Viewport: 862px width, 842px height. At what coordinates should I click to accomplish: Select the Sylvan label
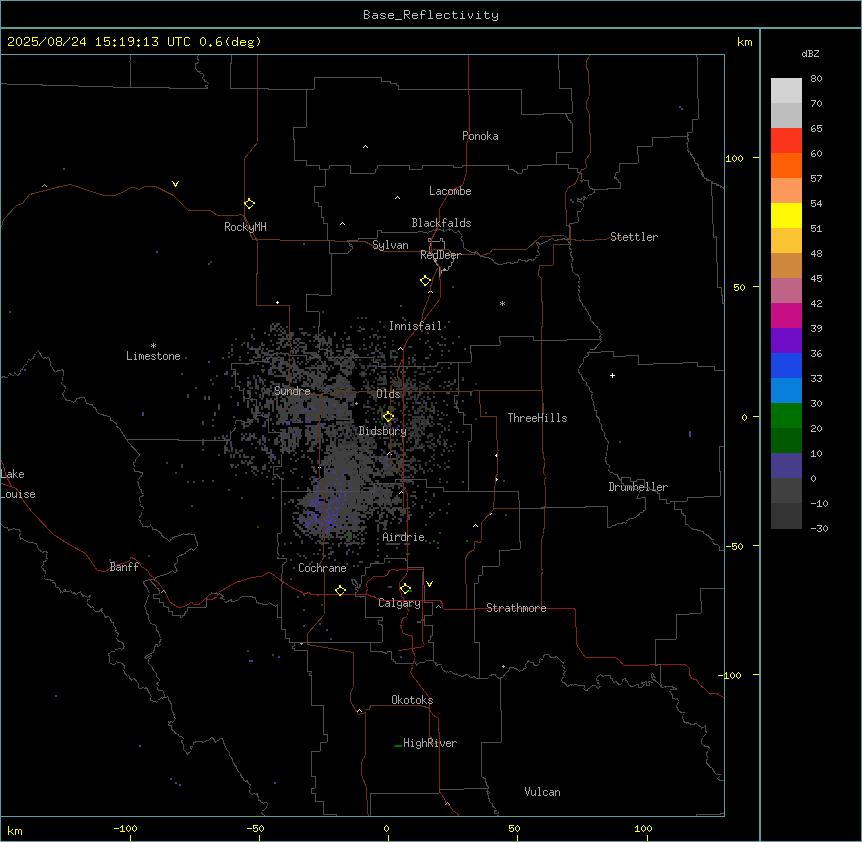(x=390, y=245)
